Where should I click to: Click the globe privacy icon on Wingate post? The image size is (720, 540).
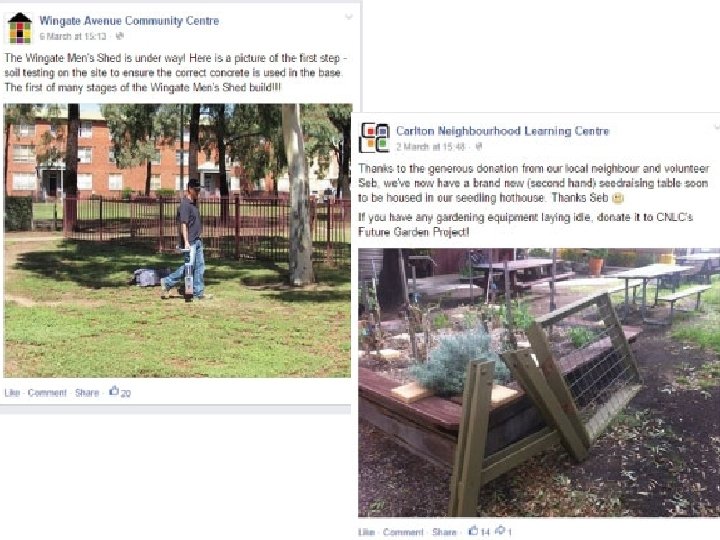coord(119,36)
